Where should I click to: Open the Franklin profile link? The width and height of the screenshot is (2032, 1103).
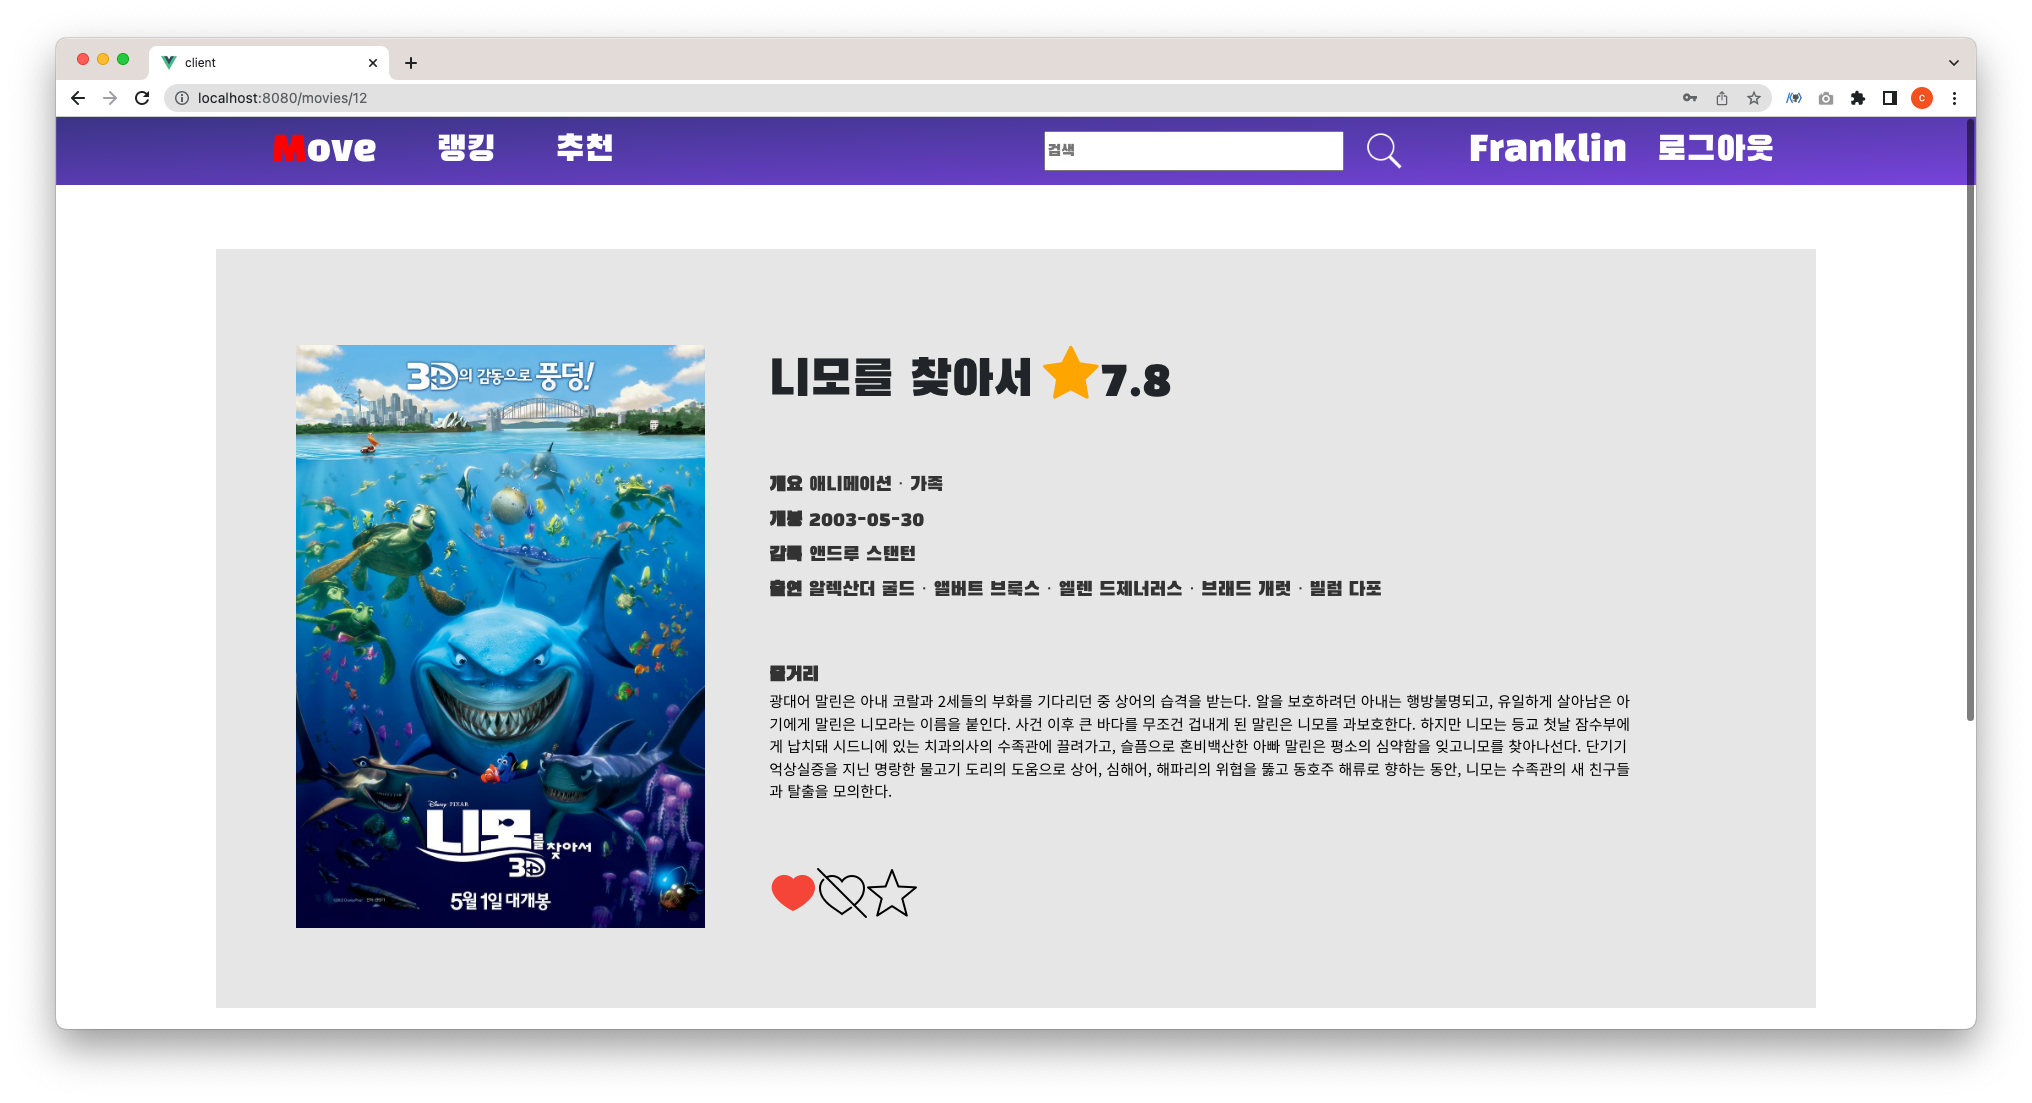(1547, 149)
